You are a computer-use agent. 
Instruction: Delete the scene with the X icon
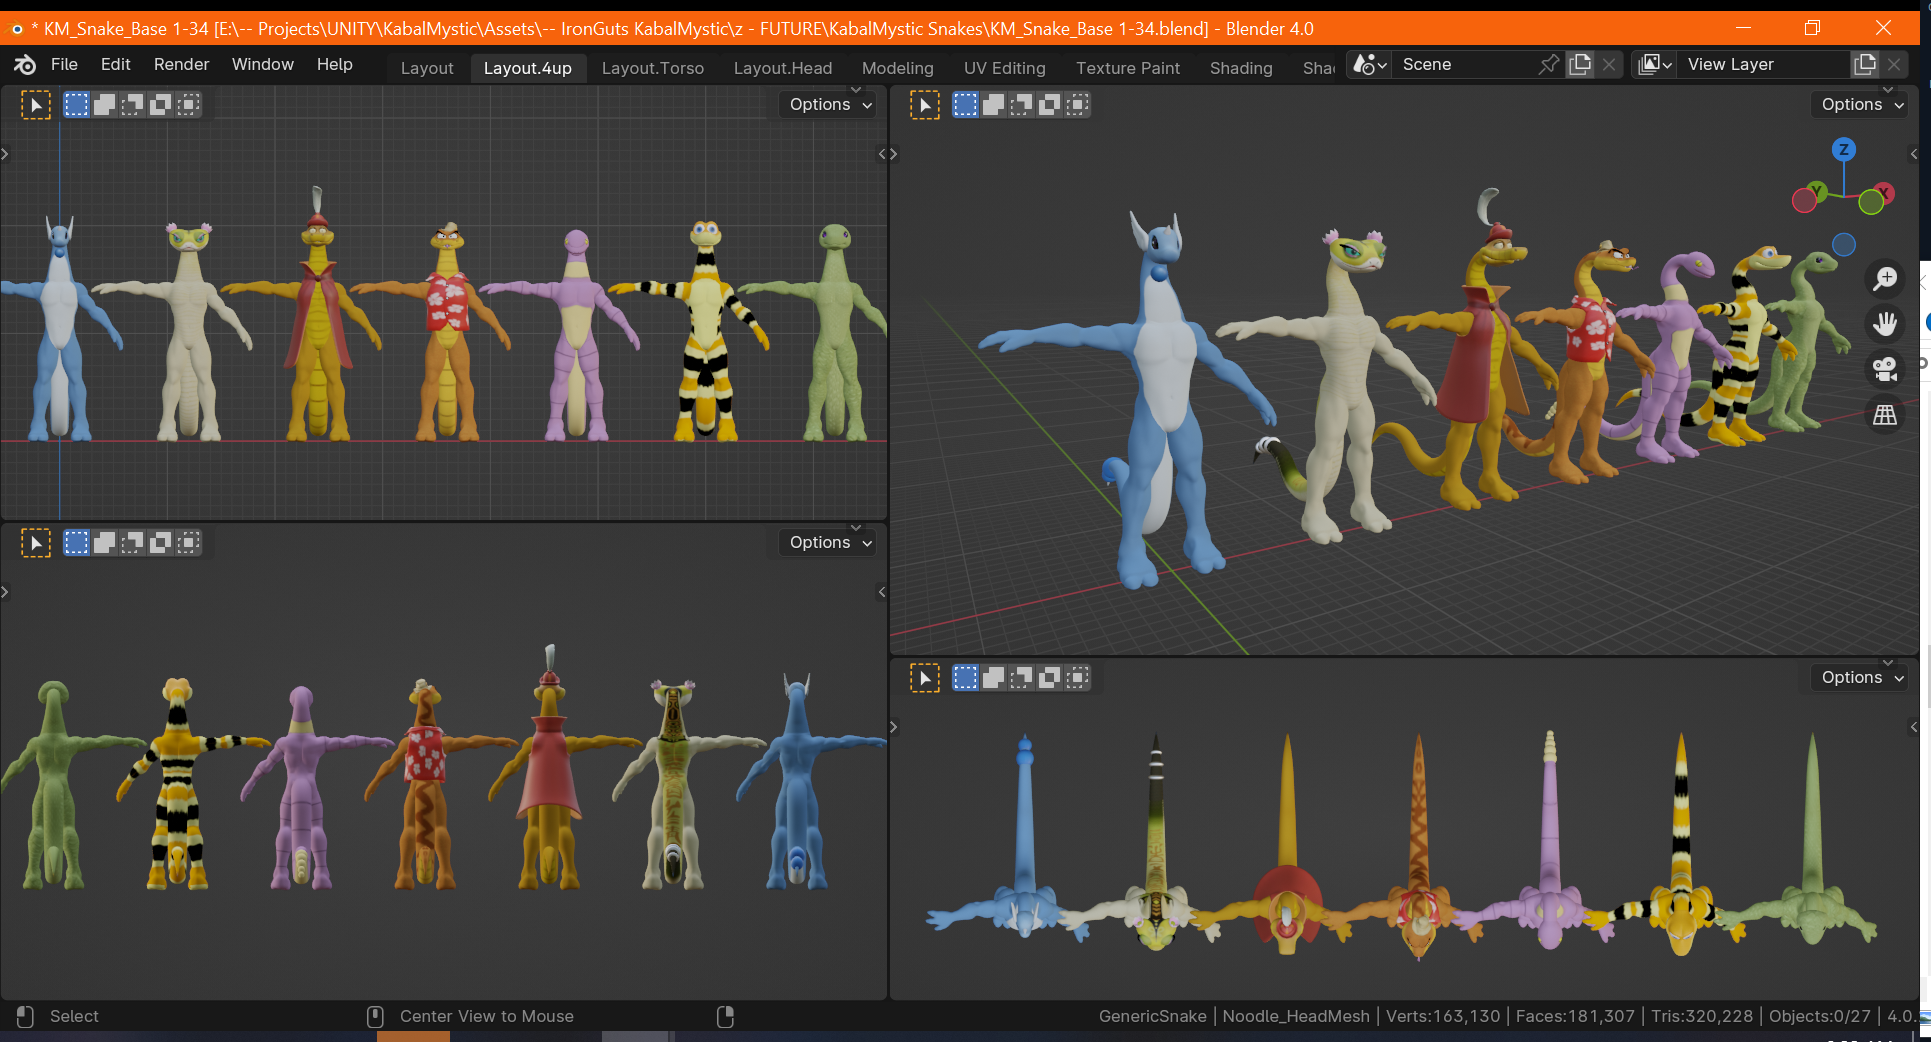1609,65
